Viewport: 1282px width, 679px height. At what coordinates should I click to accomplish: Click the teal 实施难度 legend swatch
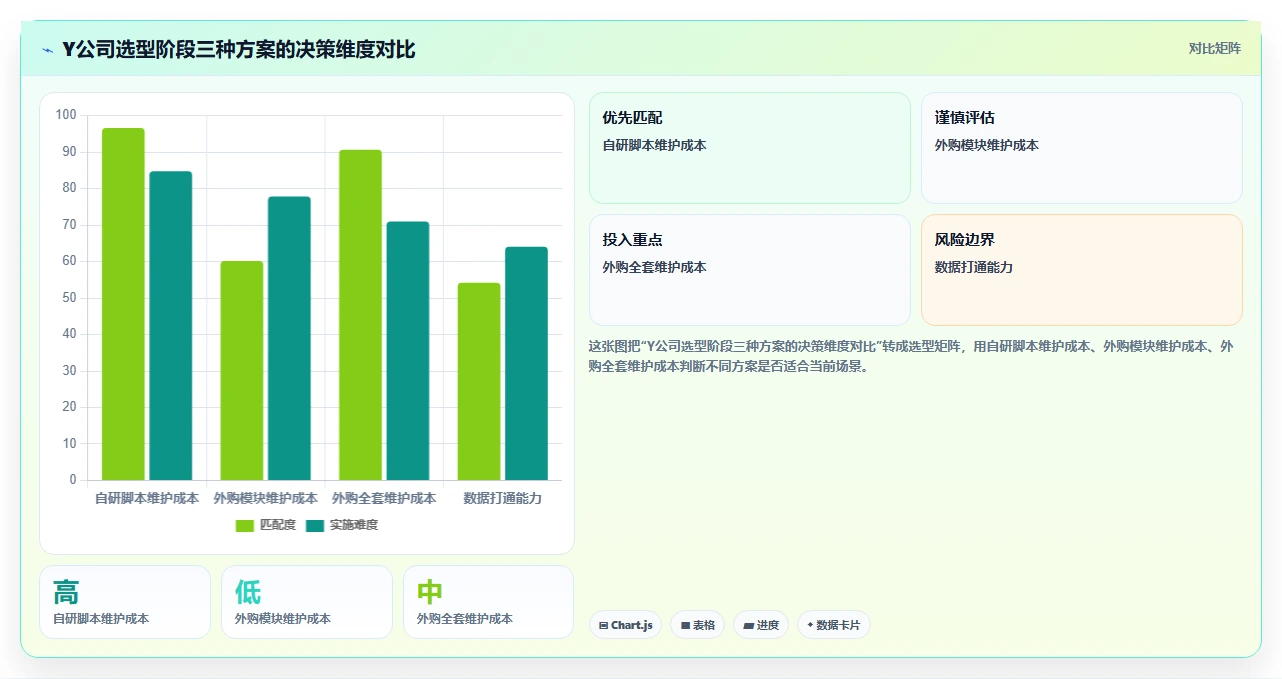coord(315,526)
